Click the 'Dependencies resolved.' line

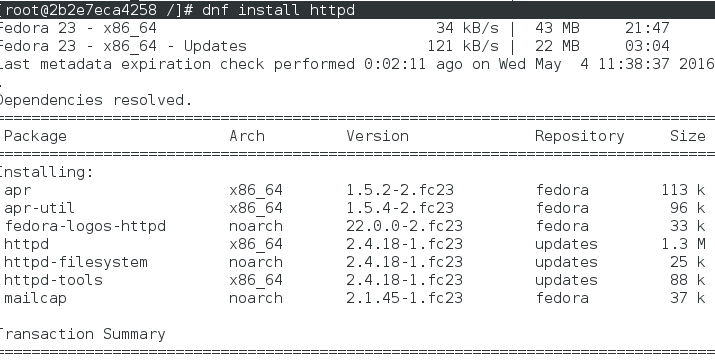coord(96,100)
